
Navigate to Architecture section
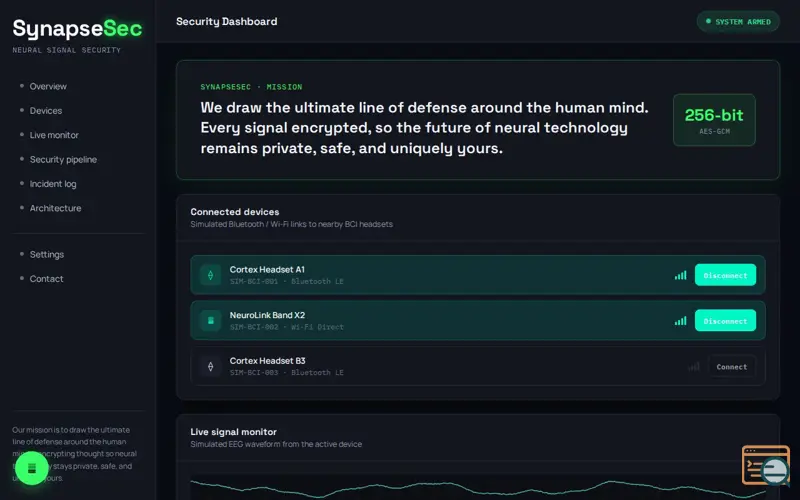(56, 208)
